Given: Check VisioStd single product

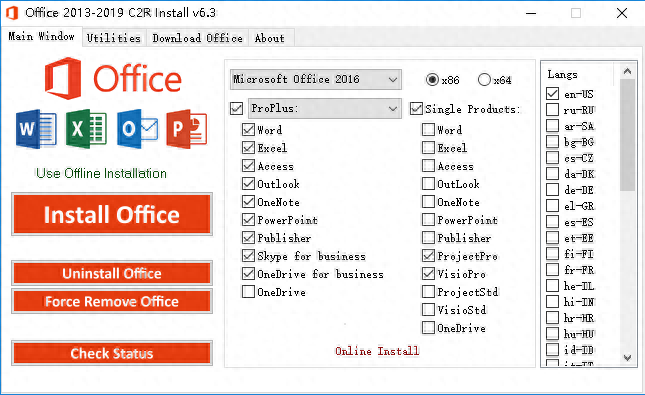Looking at the screenshot, I should (x=428, y=309).
